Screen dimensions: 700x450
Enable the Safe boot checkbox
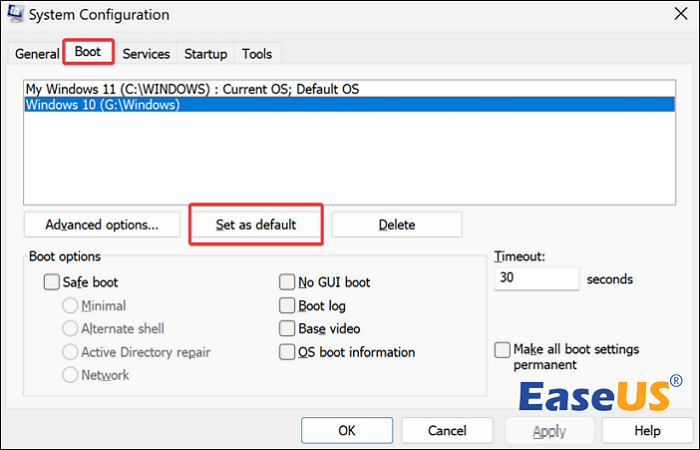[52, 283]
